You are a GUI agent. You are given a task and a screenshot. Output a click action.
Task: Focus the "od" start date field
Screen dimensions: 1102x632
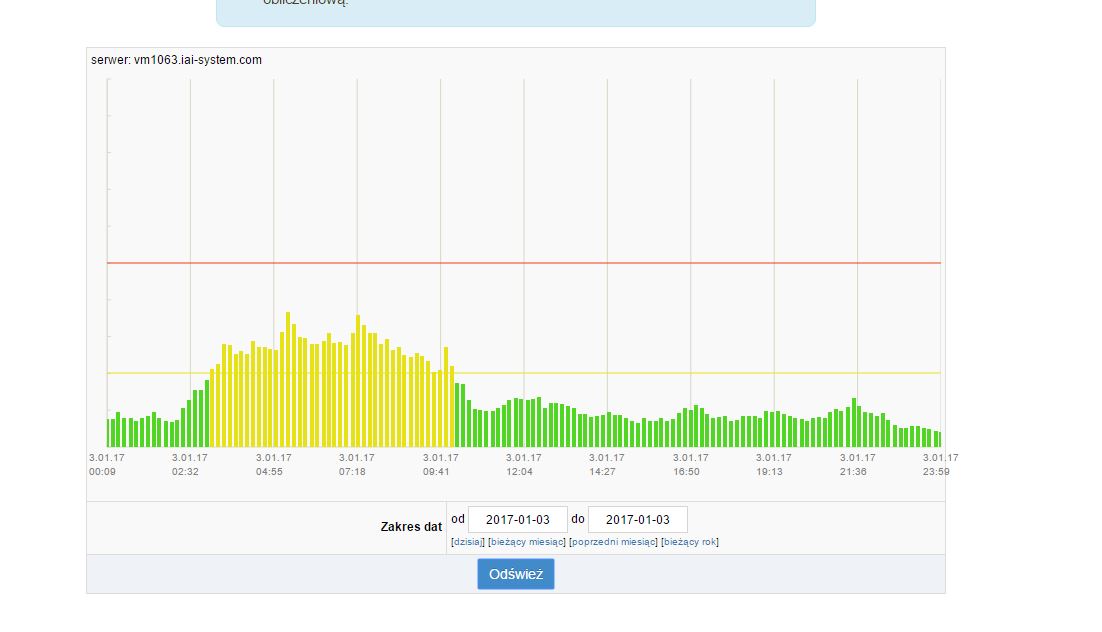click(x=518, y=520)
